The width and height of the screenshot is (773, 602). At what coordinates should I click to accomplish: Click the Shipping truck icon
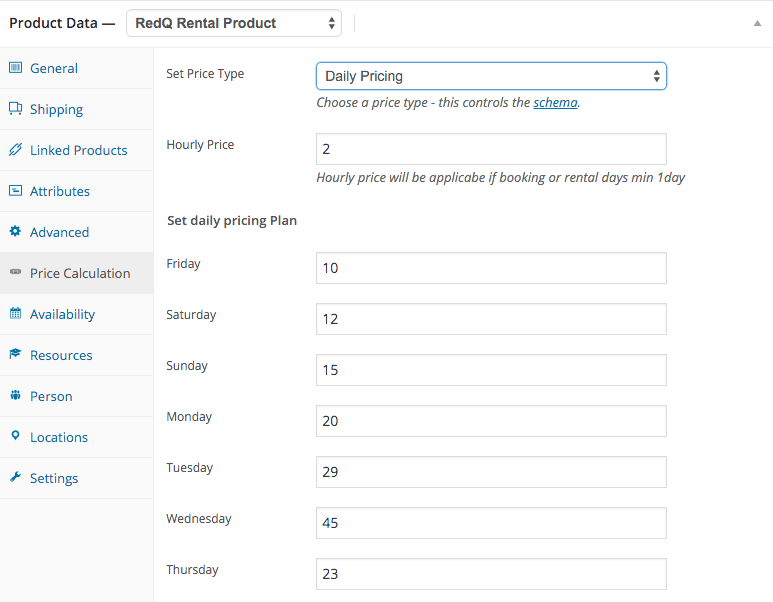click(15, 108)
